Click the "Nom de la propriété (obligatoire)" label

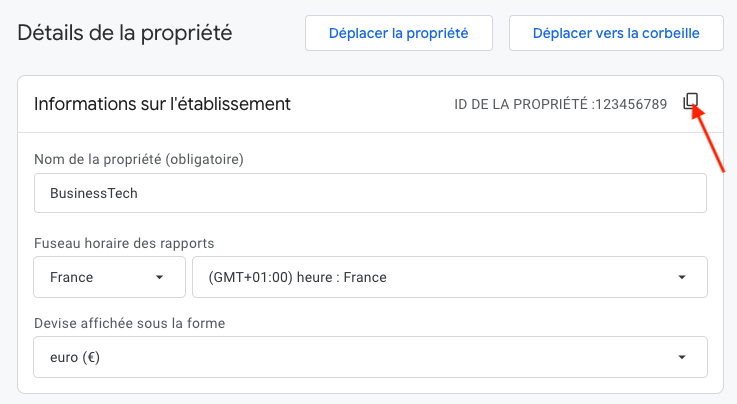[x=139, y=159]
